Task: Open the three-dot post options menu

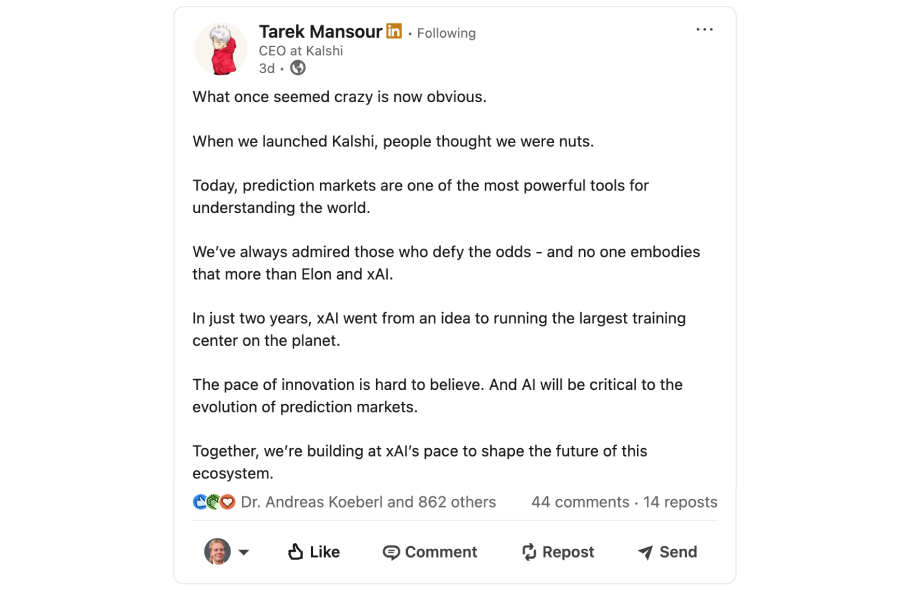Action: pyautogui.click(x=705, y=30)
